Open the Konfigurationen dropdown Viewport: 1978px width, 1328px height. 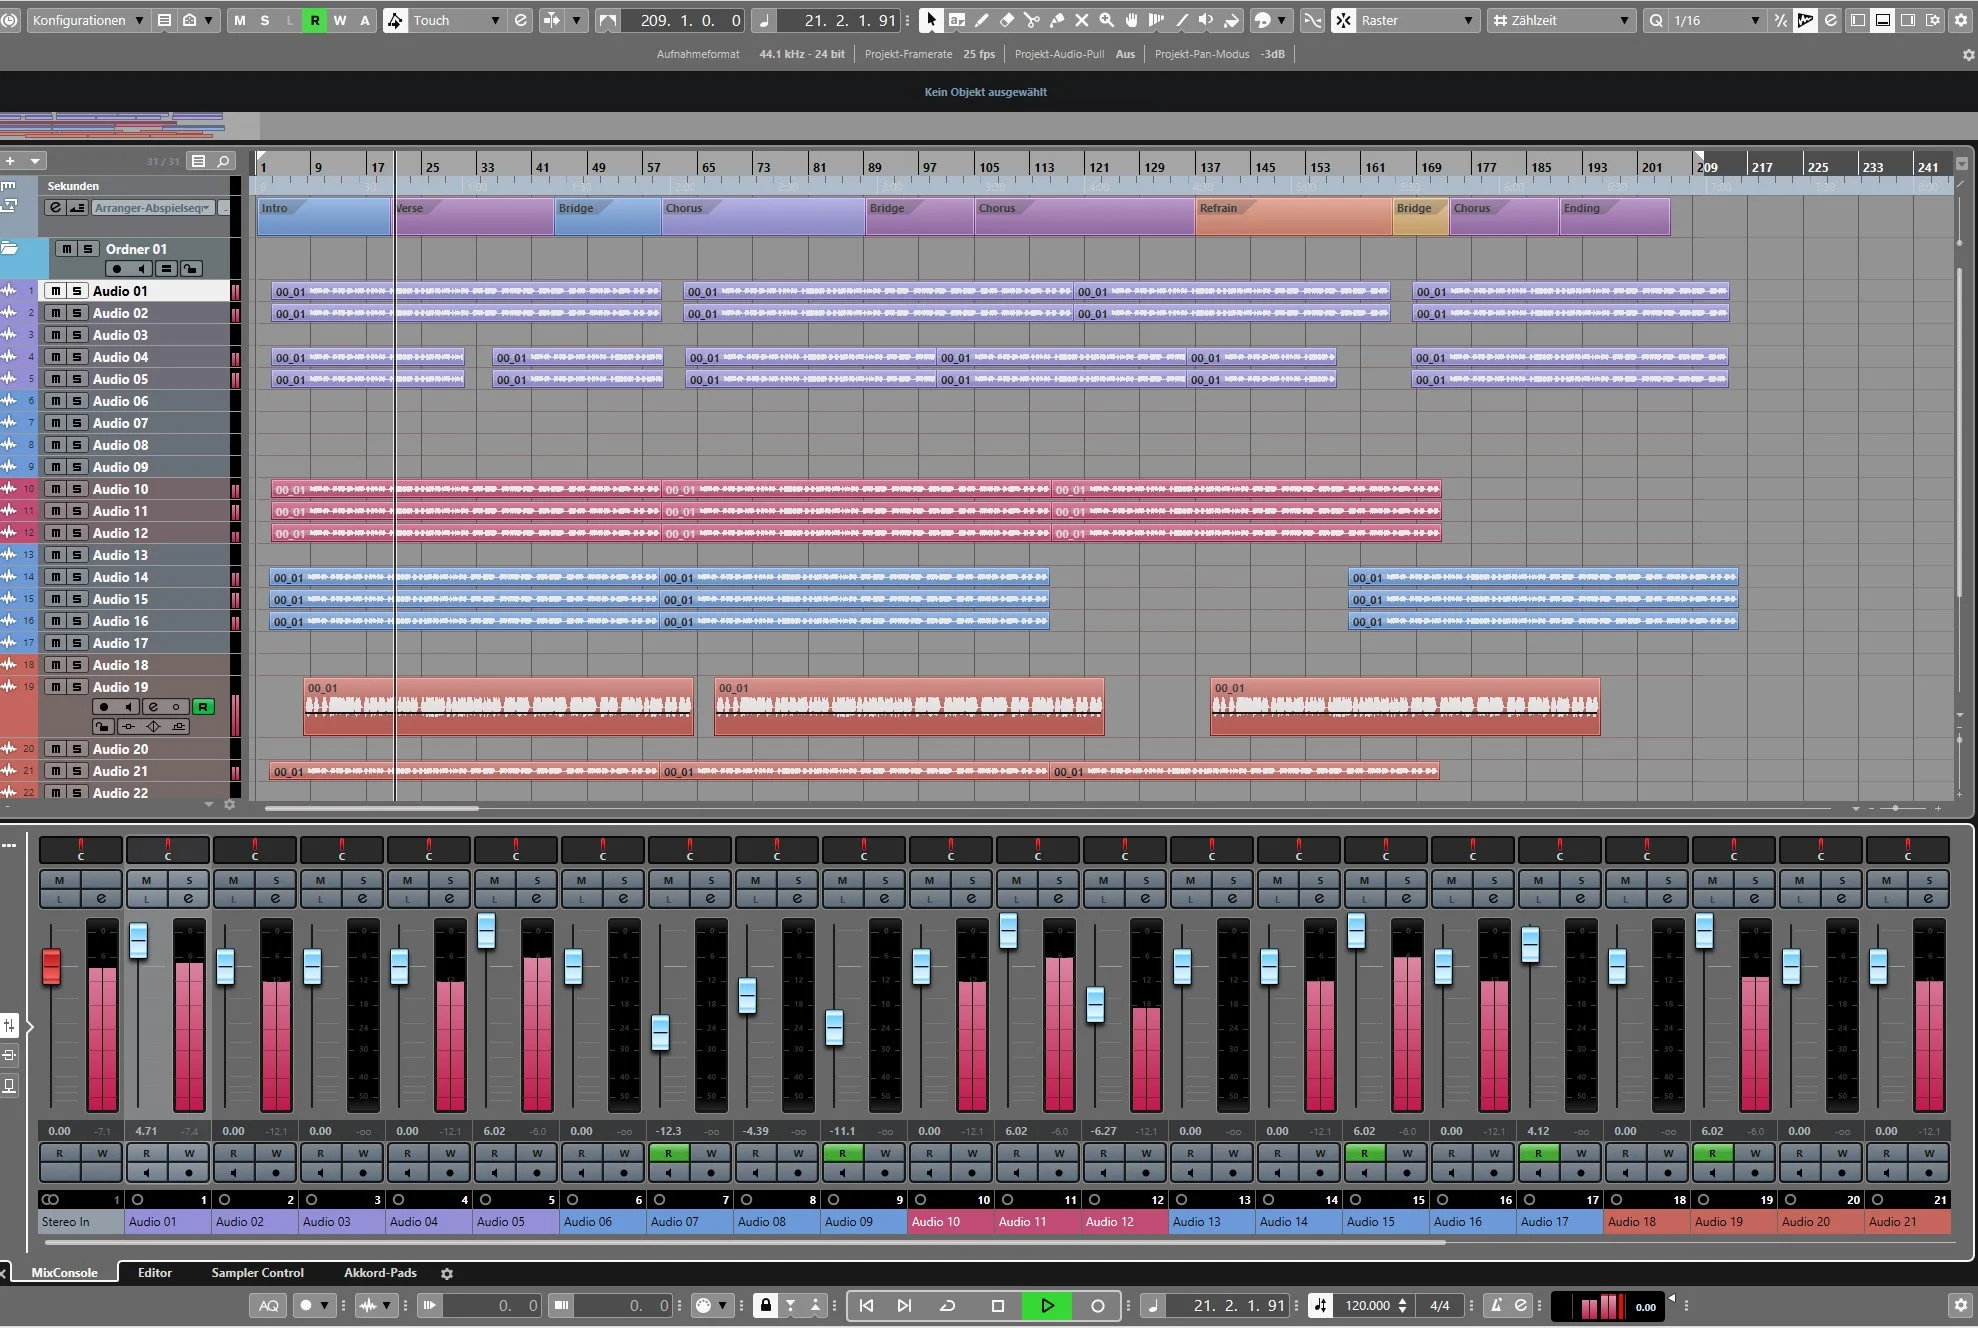click(x=88, y=20)
